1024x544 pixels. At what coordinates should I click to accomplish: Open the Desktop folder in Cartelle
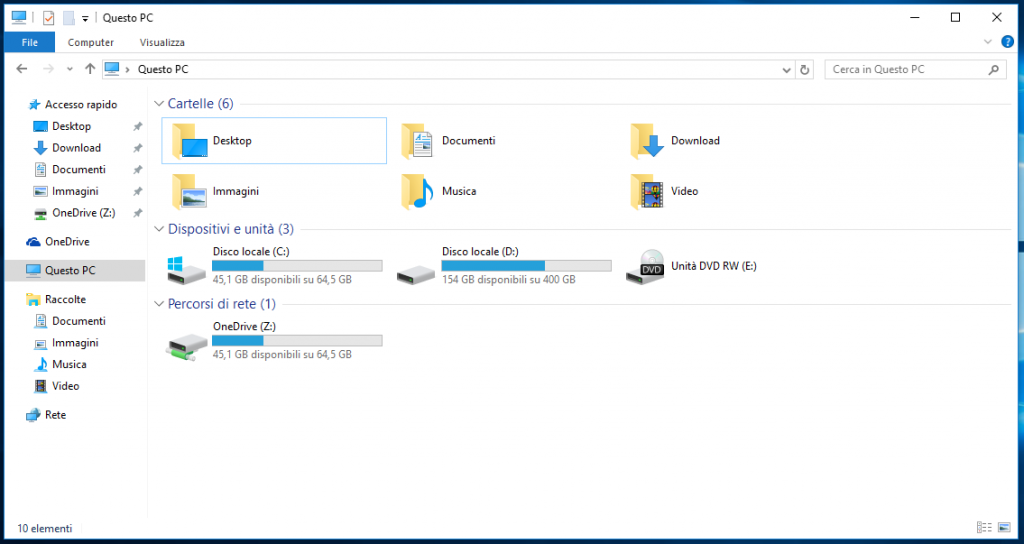pyautogui.click(x=274, y=140)
